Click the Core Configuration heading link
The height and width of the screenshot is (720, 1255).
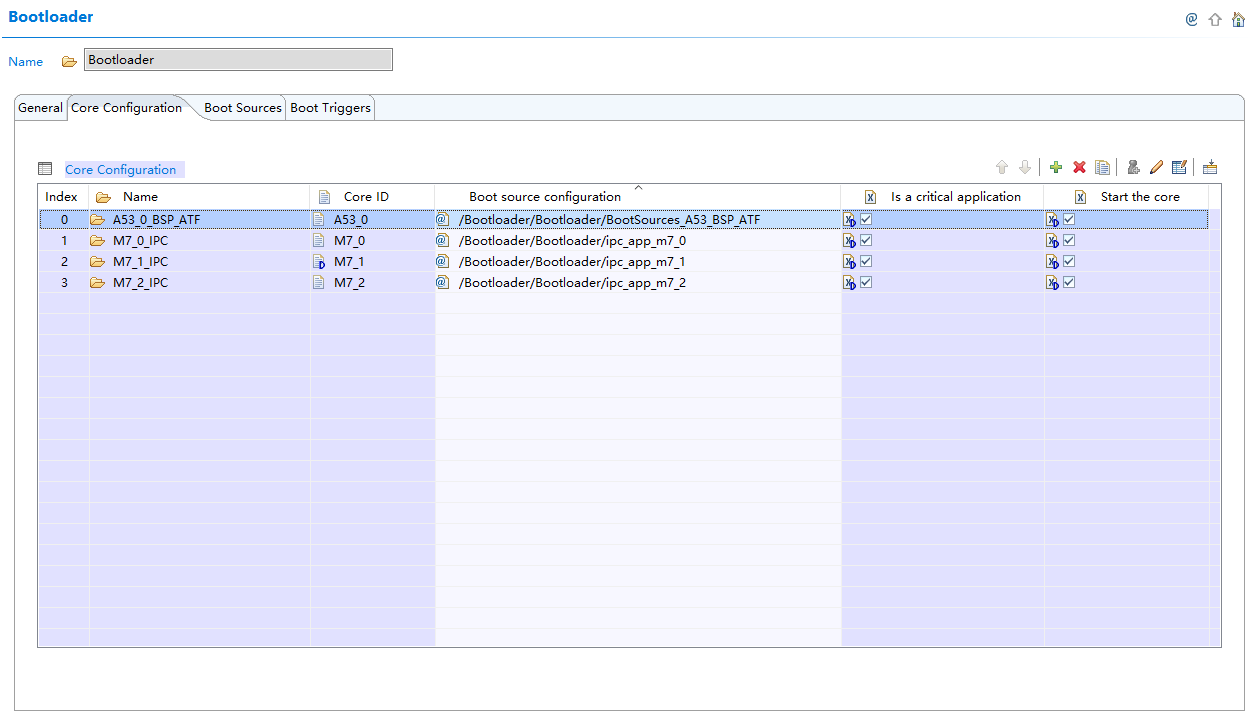121,169
